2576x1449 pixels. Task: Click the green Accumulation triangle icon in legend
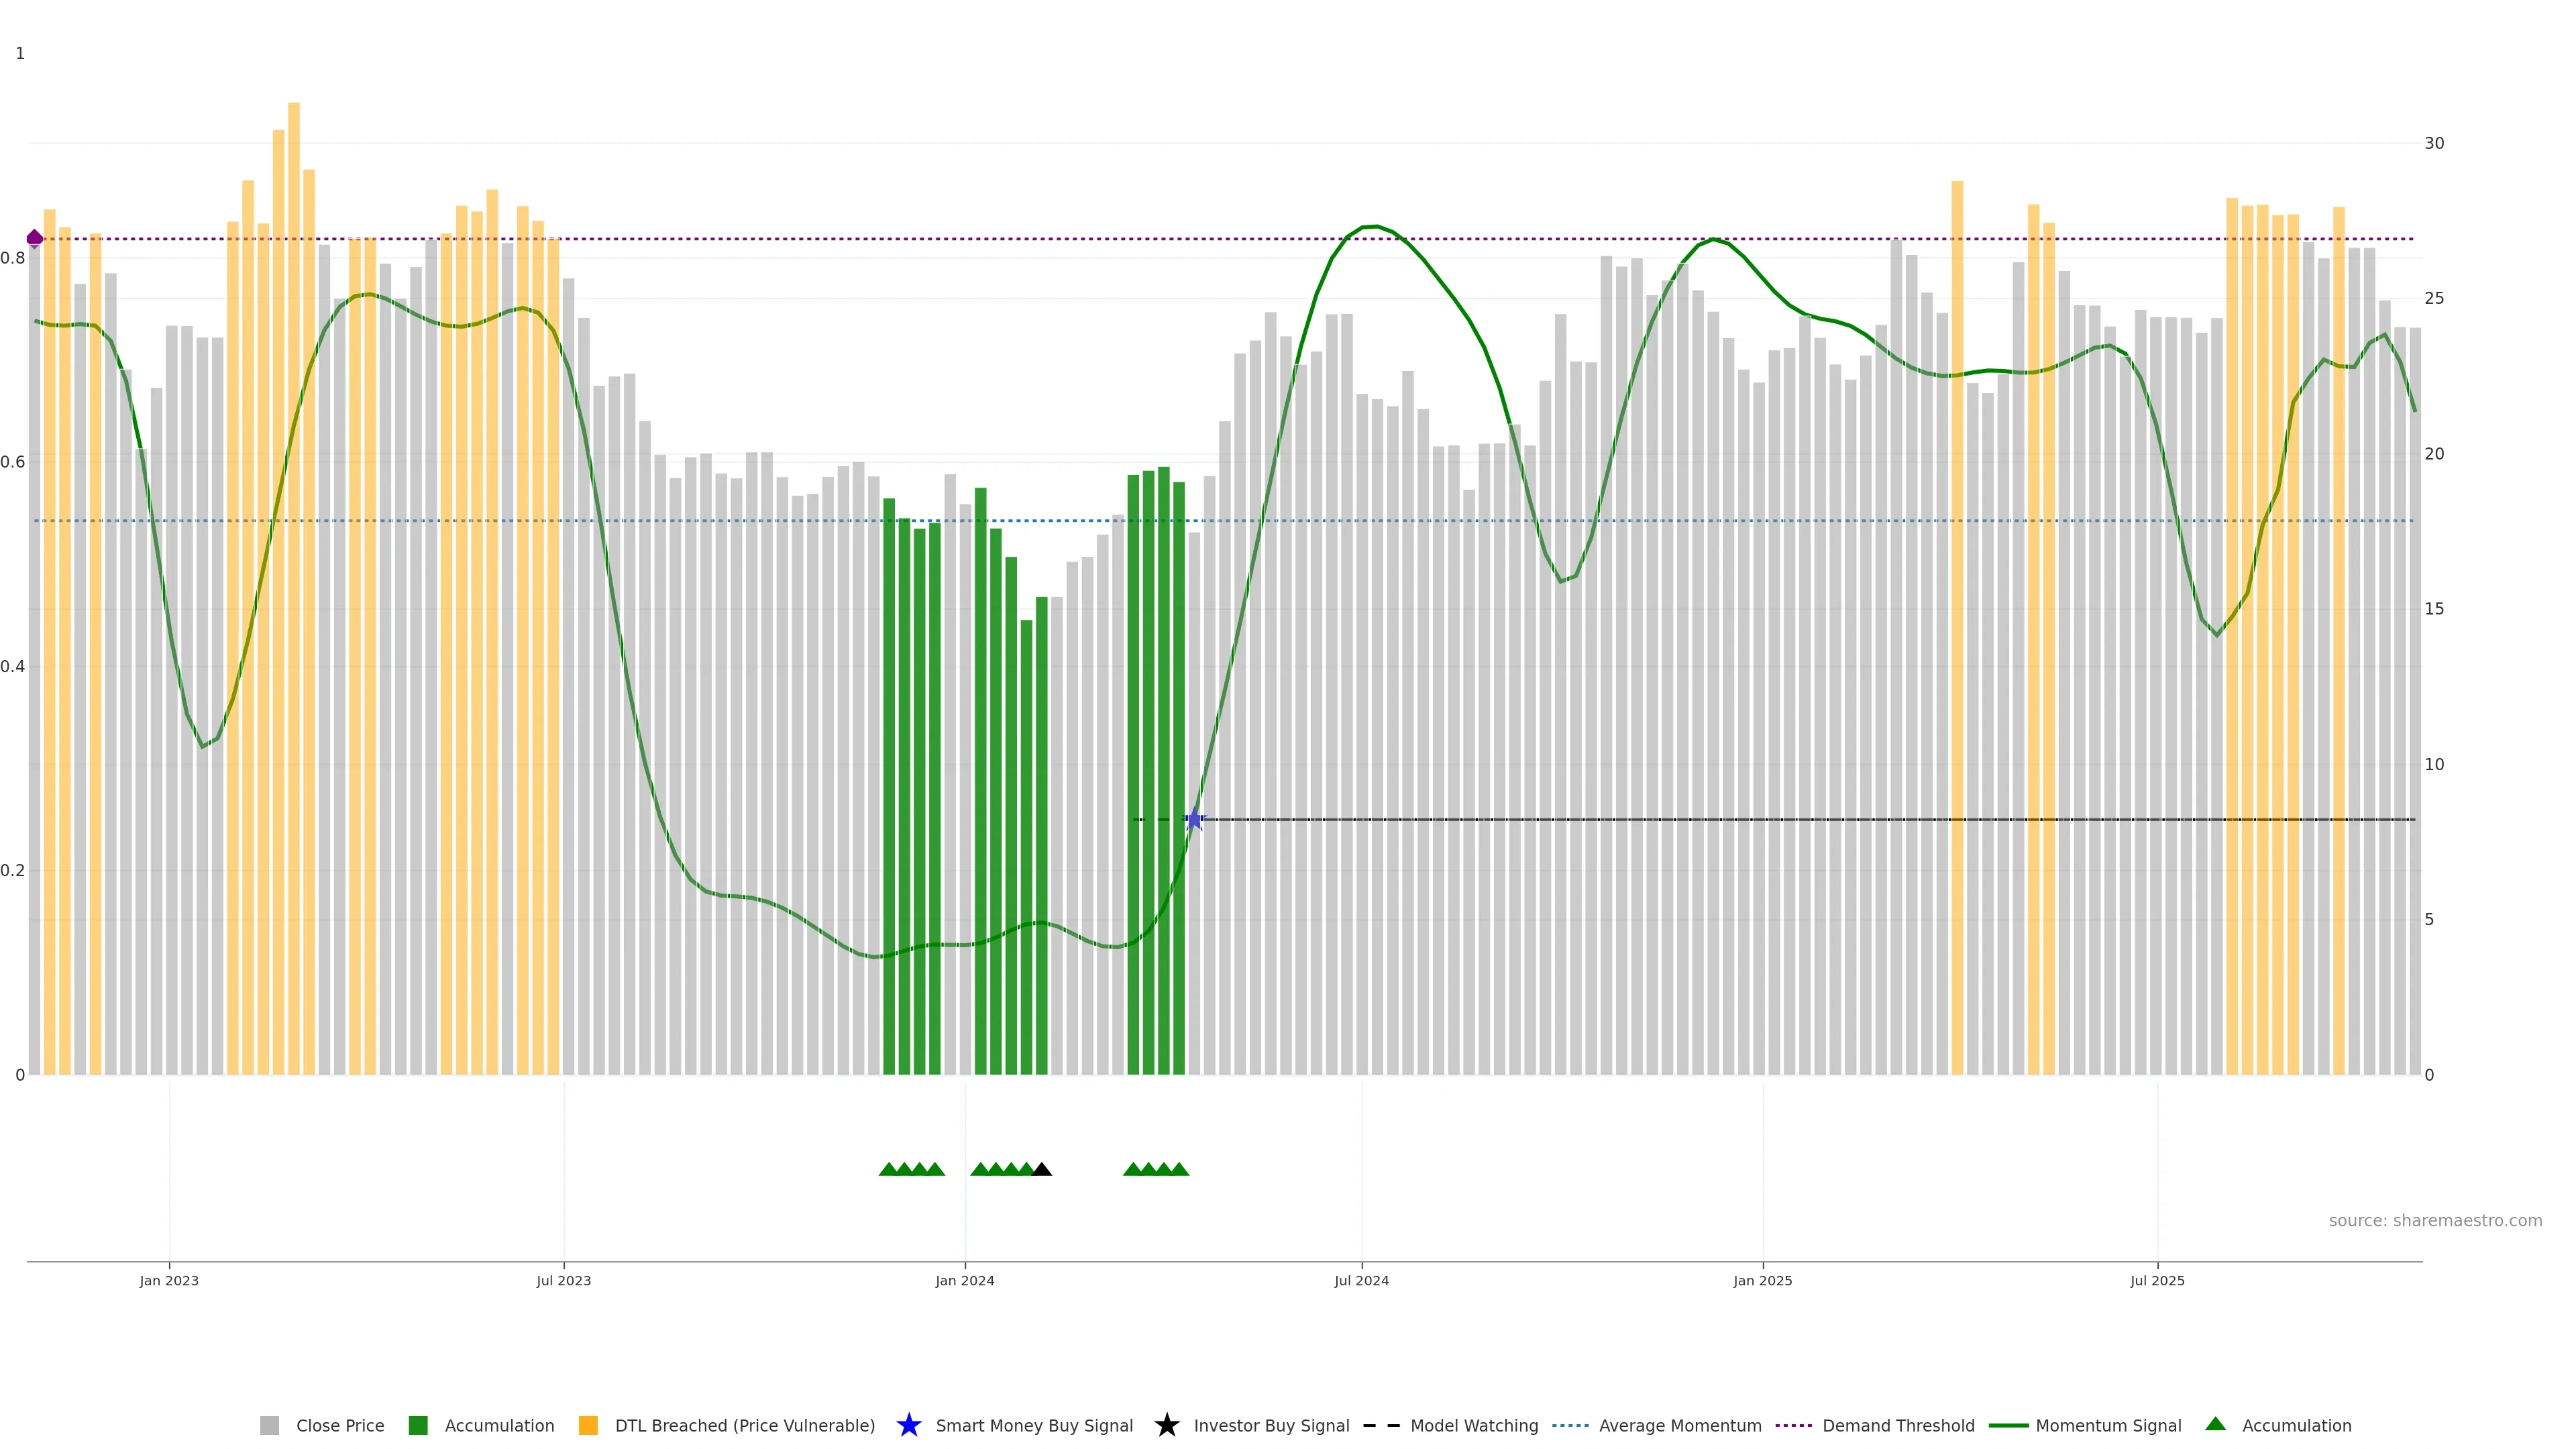(2215, 1424)
